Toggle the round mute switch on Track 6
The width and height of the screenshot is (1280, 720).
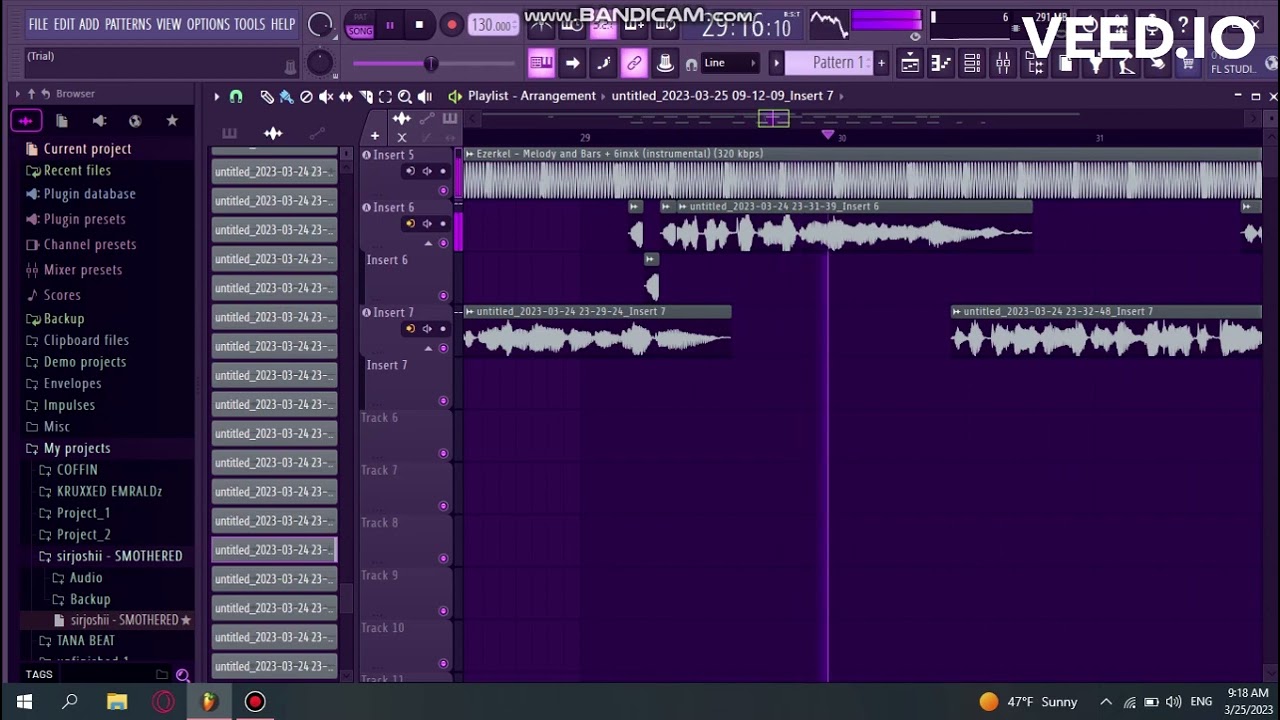(x=443, y=453)
